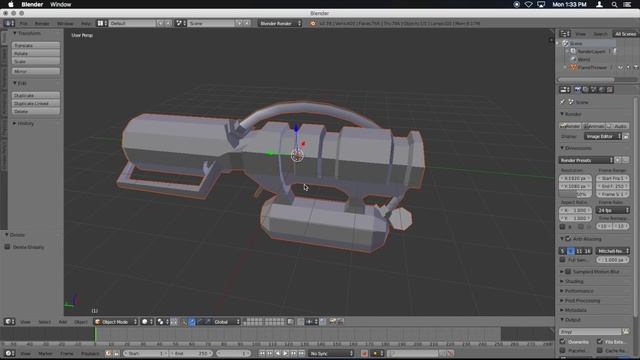Open the Blender Render engine dropdown
The width and height of the screenshot is (640, 360).
280,23
